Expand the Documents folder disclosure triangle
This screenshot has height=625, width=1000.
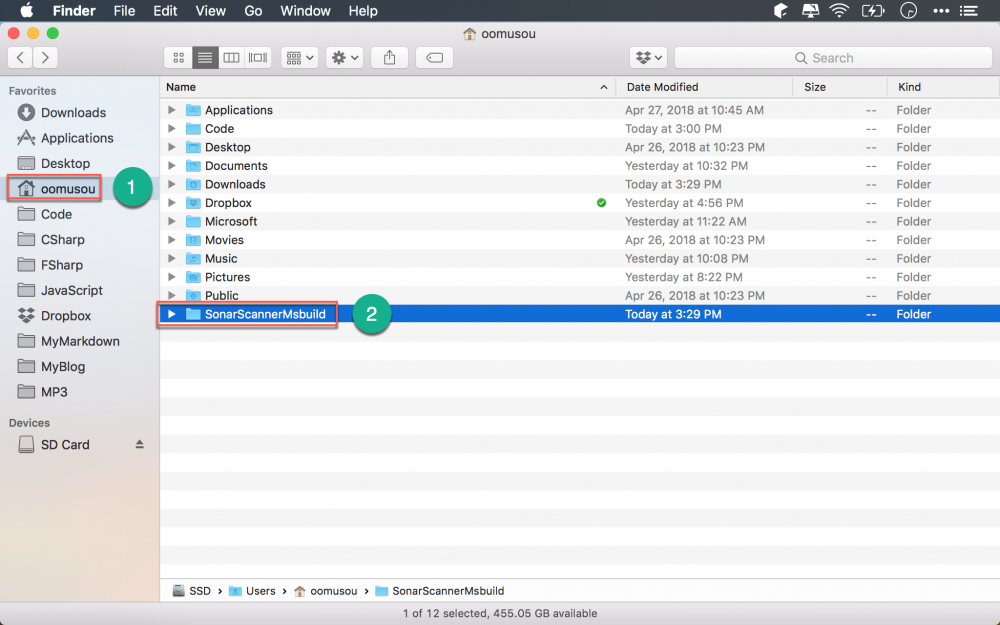click(172, 165)
